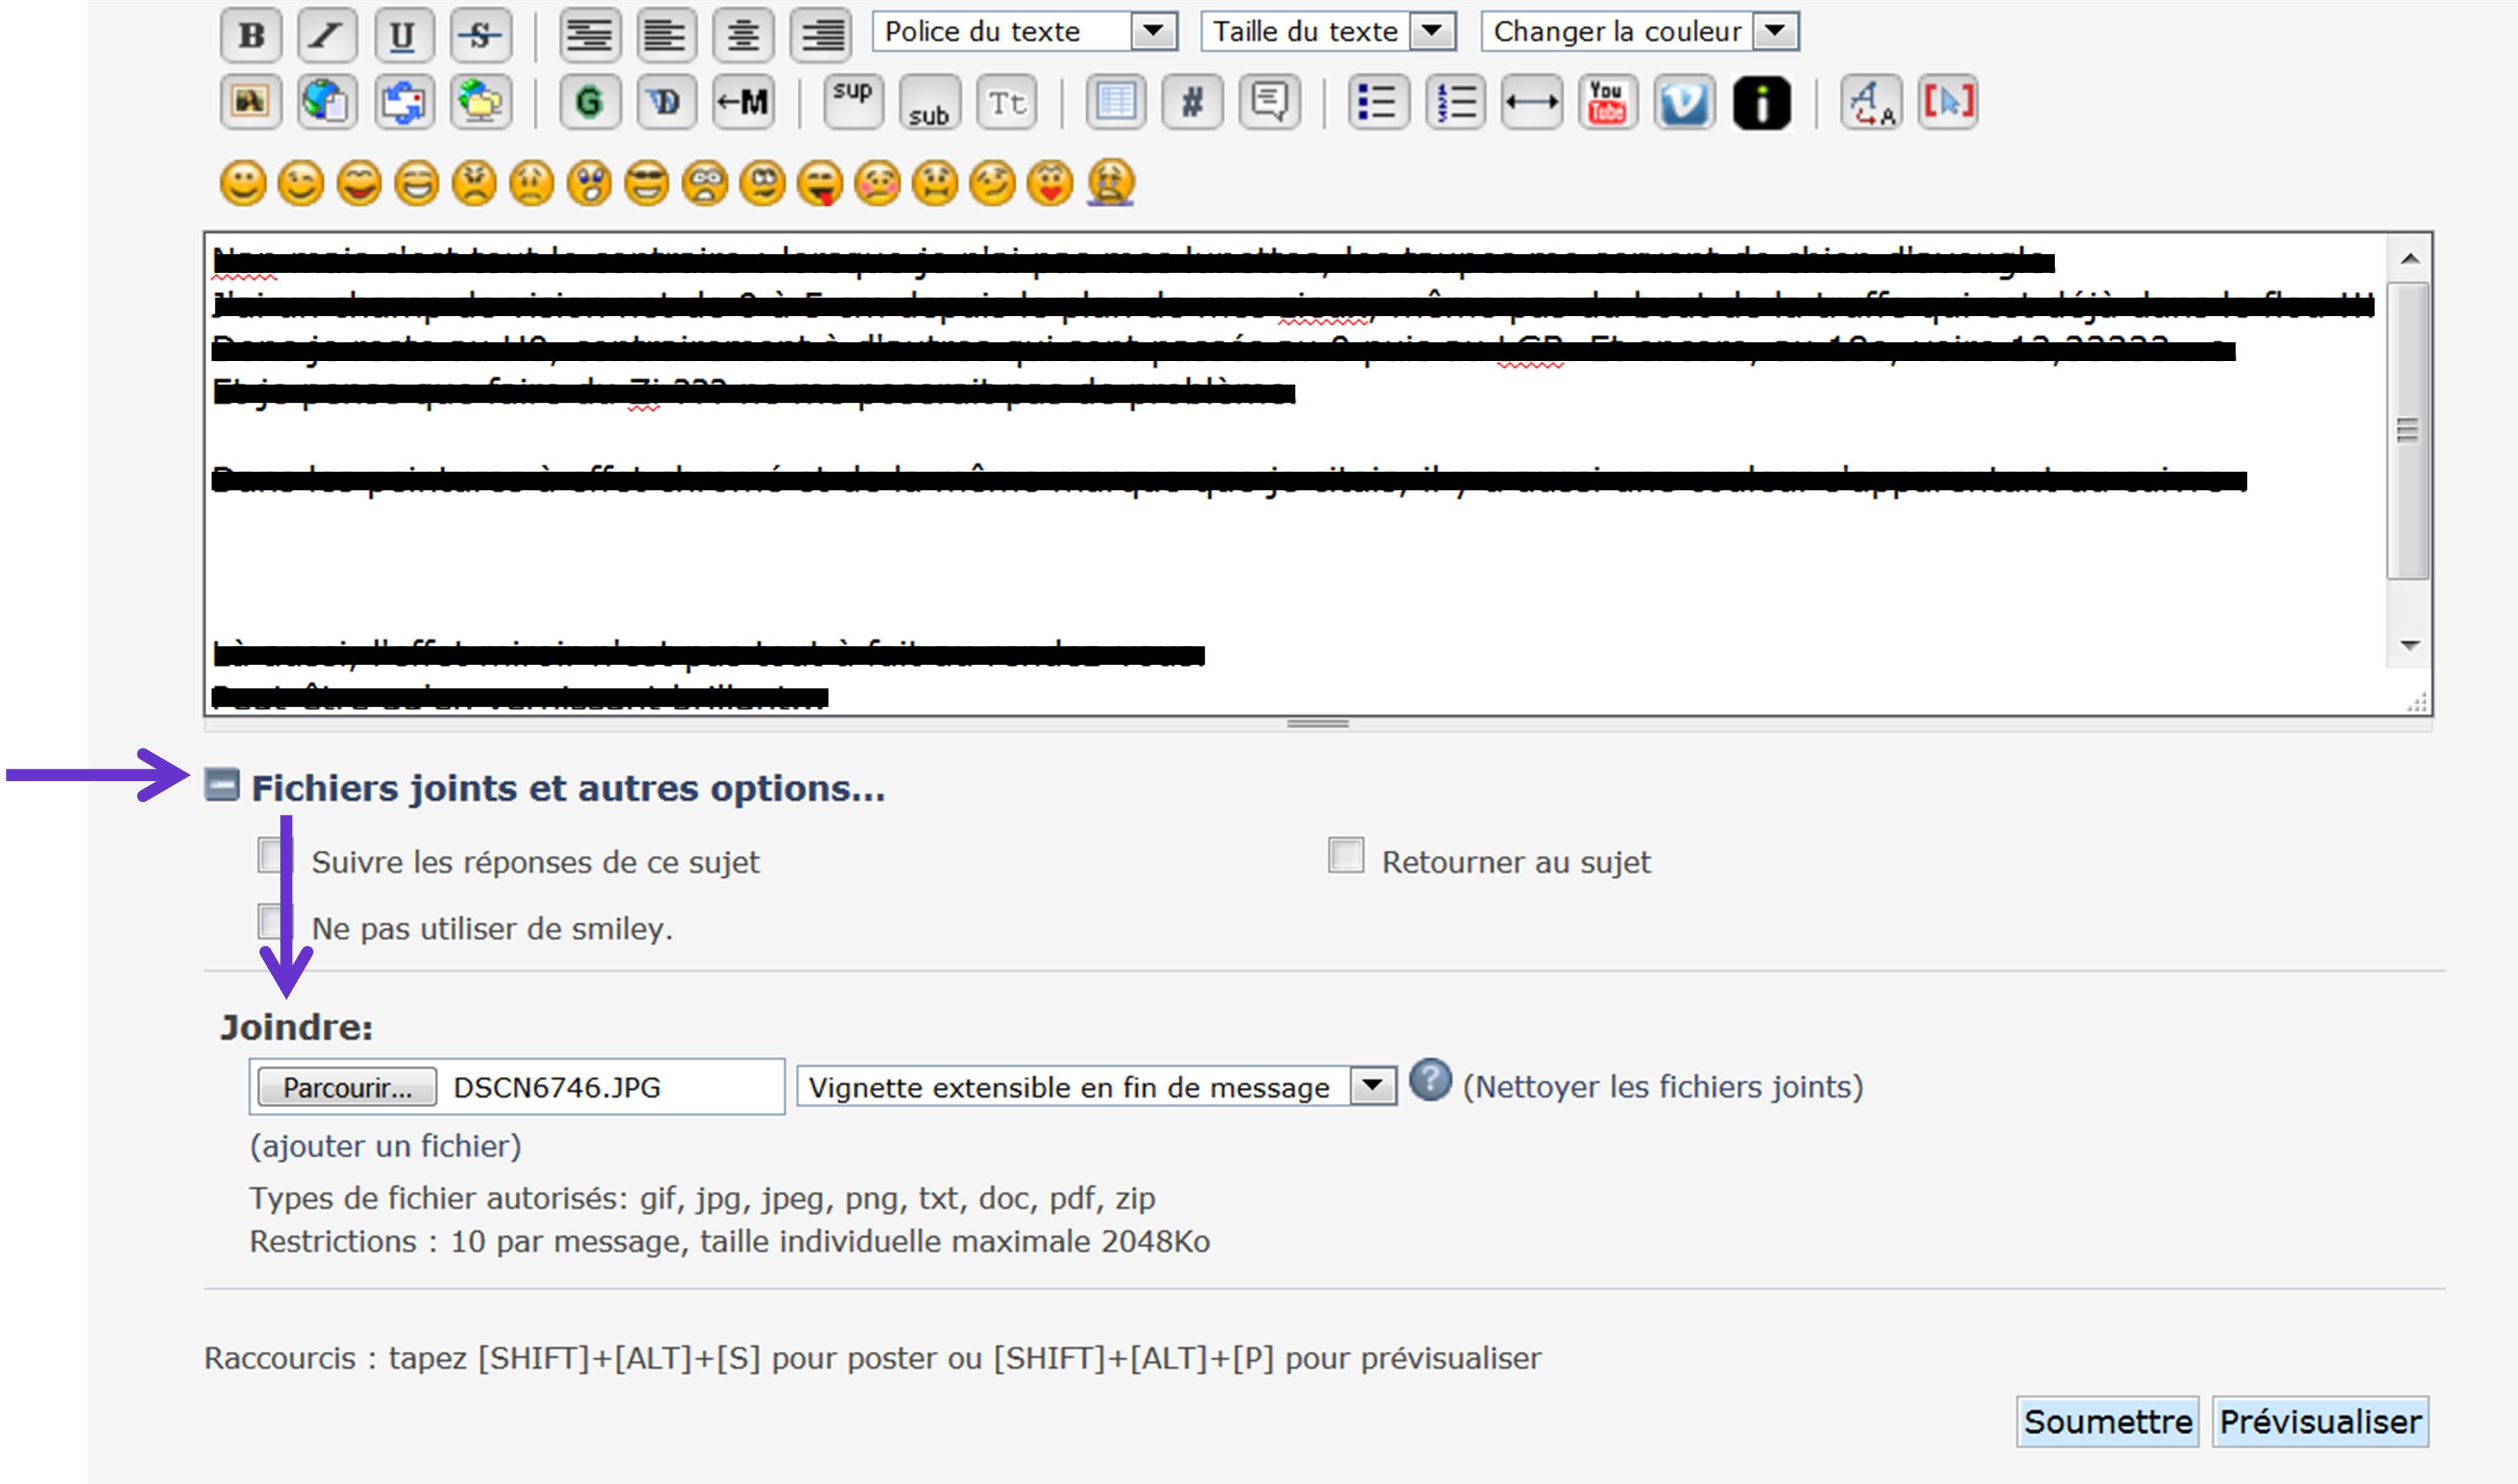Viewport: 2518px width, 1484px height.
Task: Click the Parcourir... file browse button
Action: [x=347, y=1088]
